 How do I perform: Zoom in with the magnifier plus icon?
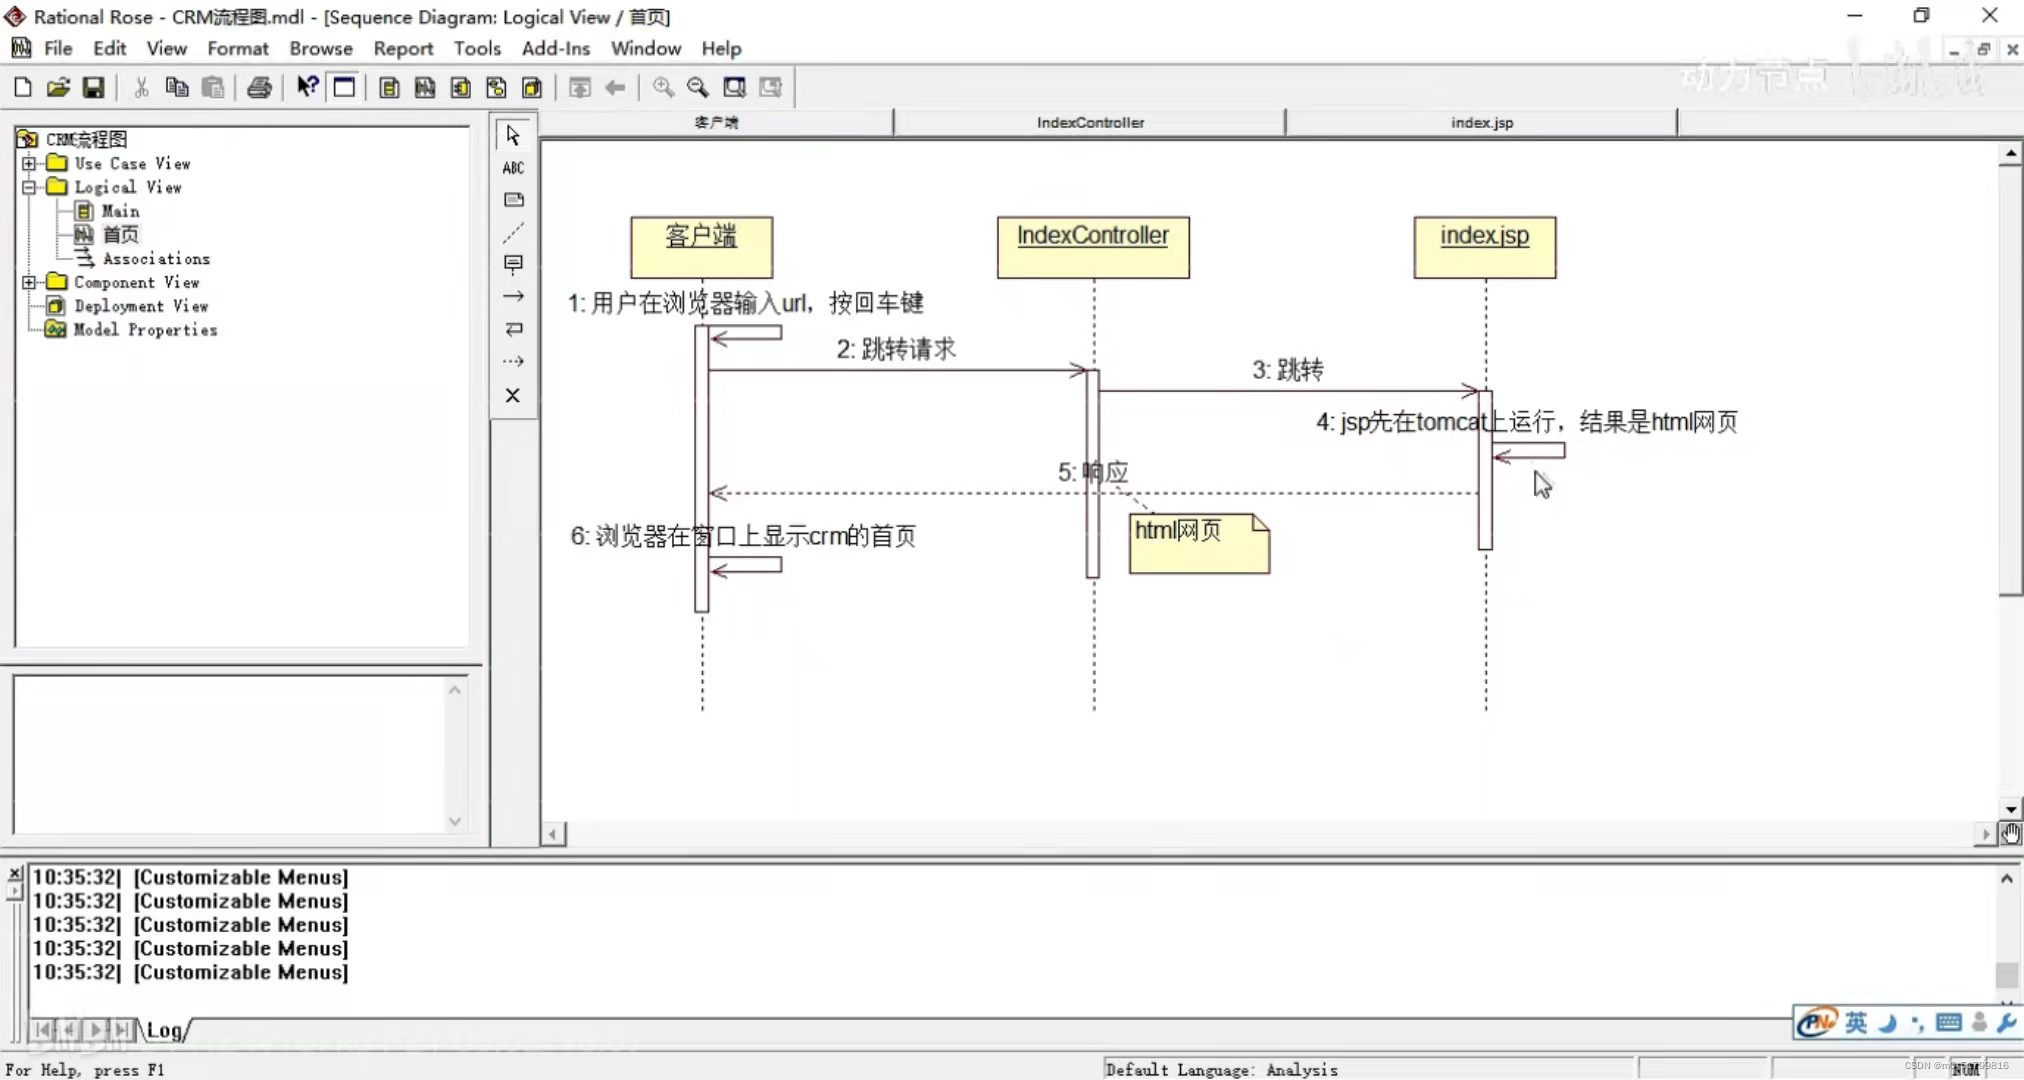[x=662, y=88]
